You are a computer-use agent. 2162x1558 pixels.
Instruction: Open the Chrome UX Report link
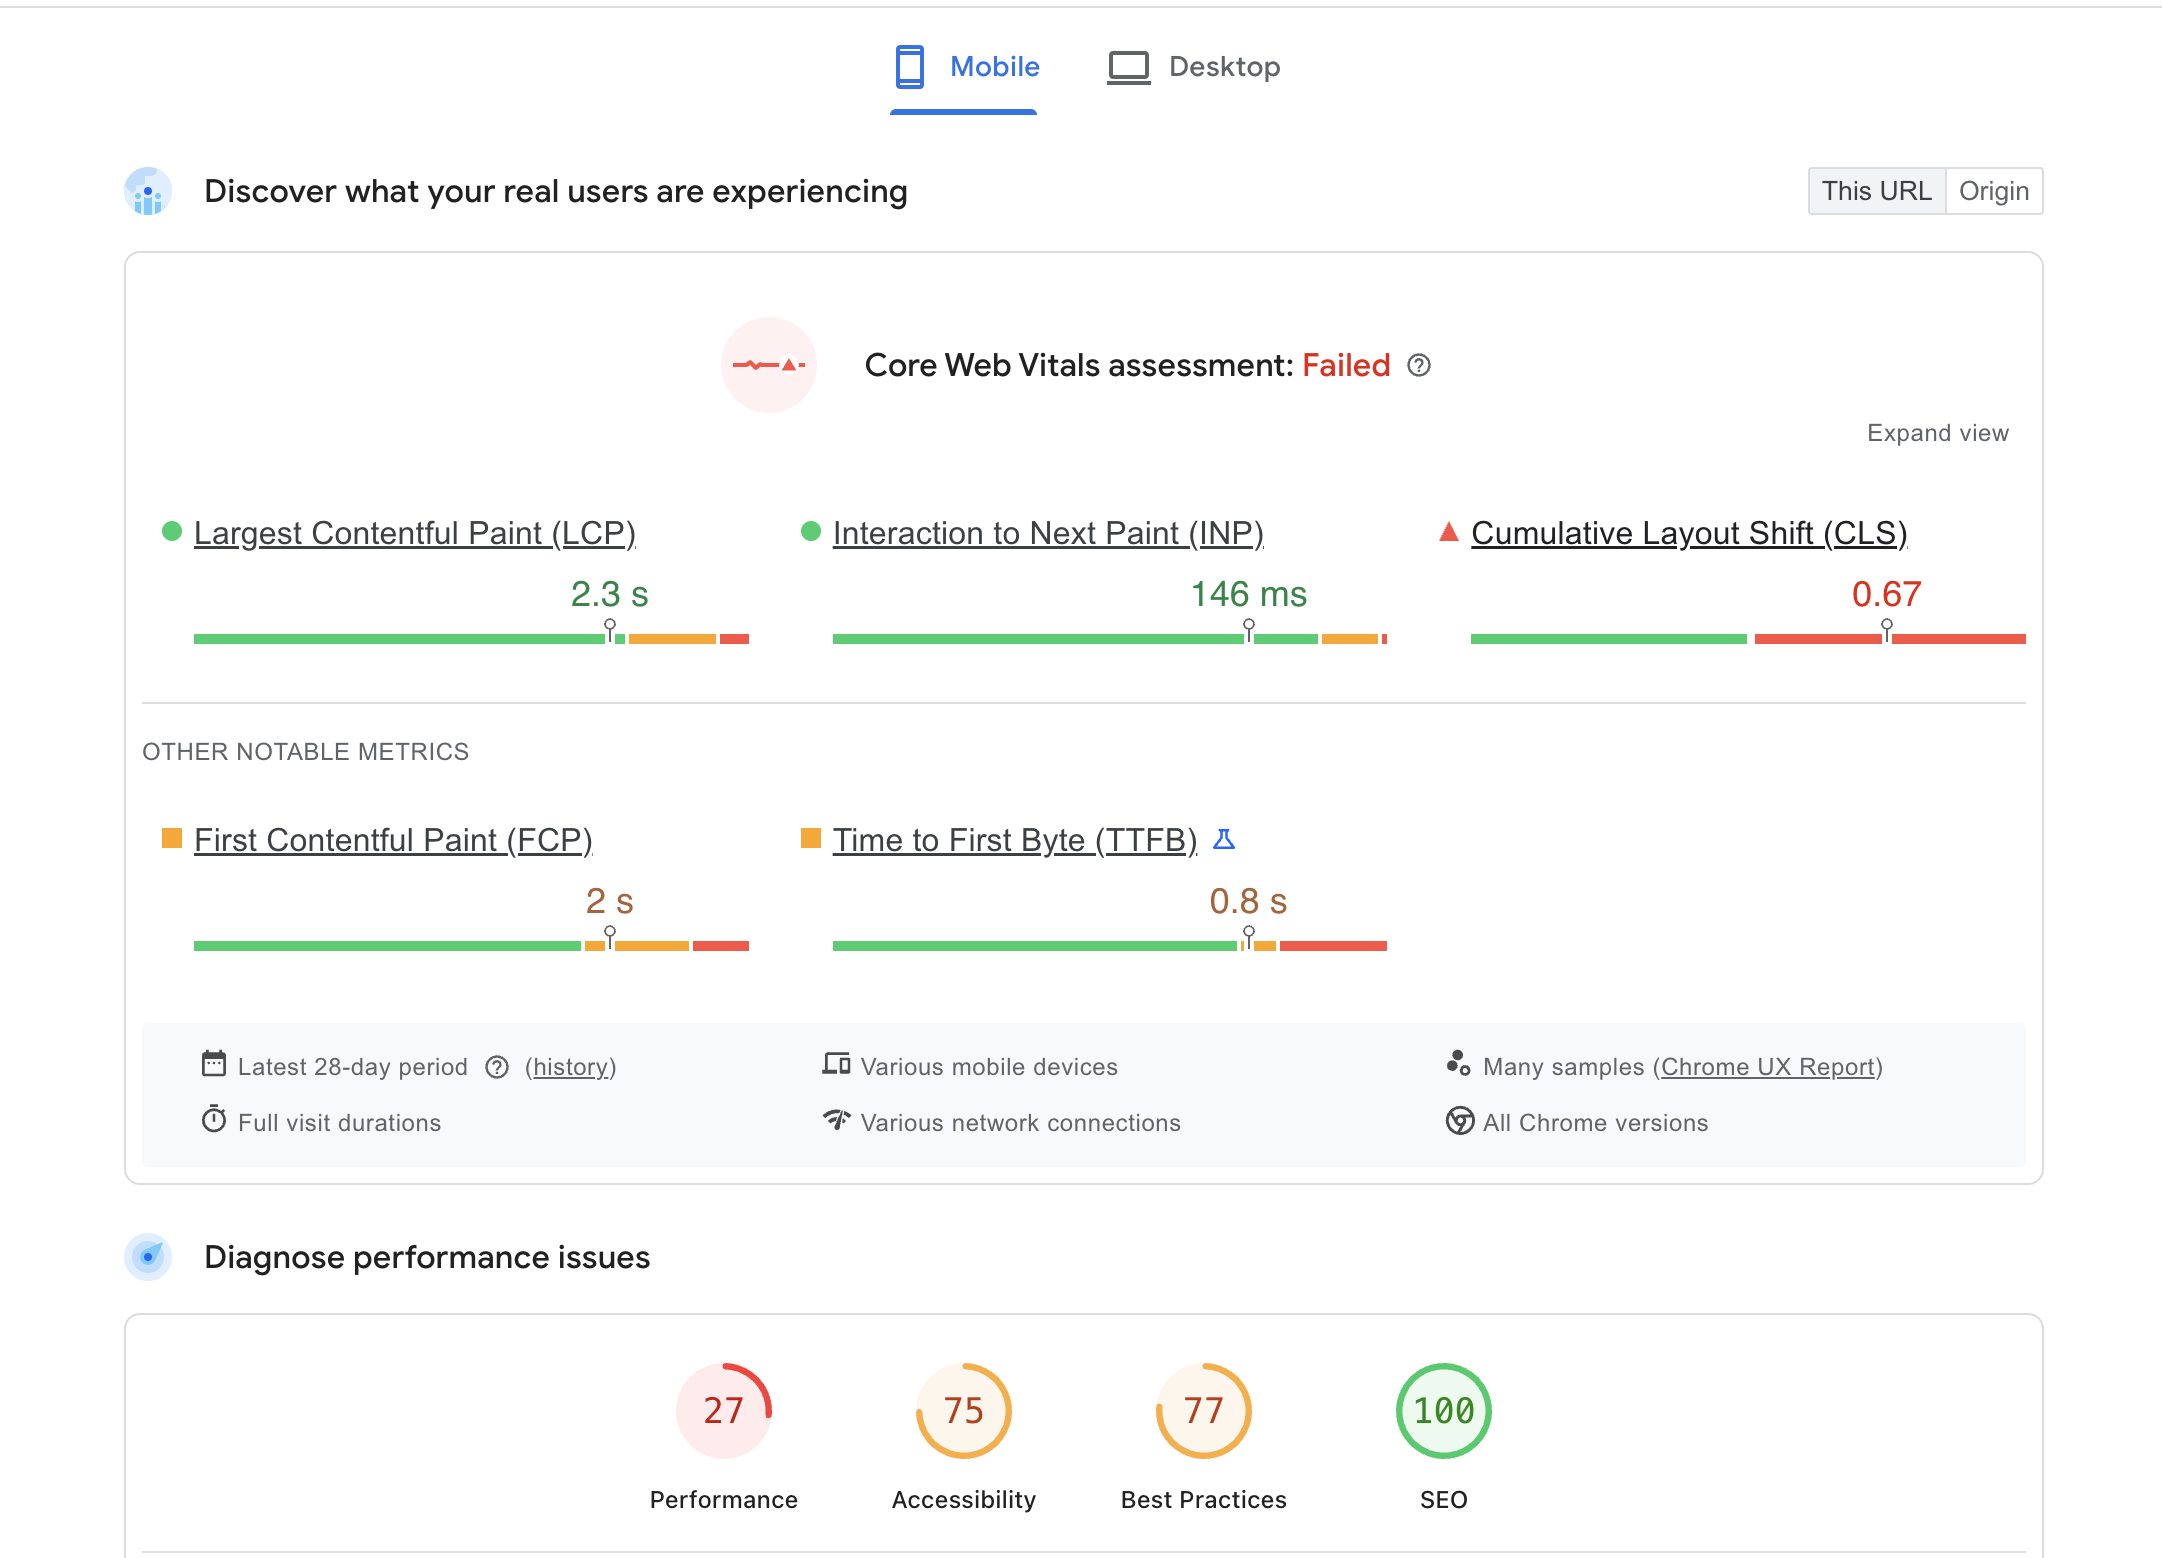pos(1767,1067)
